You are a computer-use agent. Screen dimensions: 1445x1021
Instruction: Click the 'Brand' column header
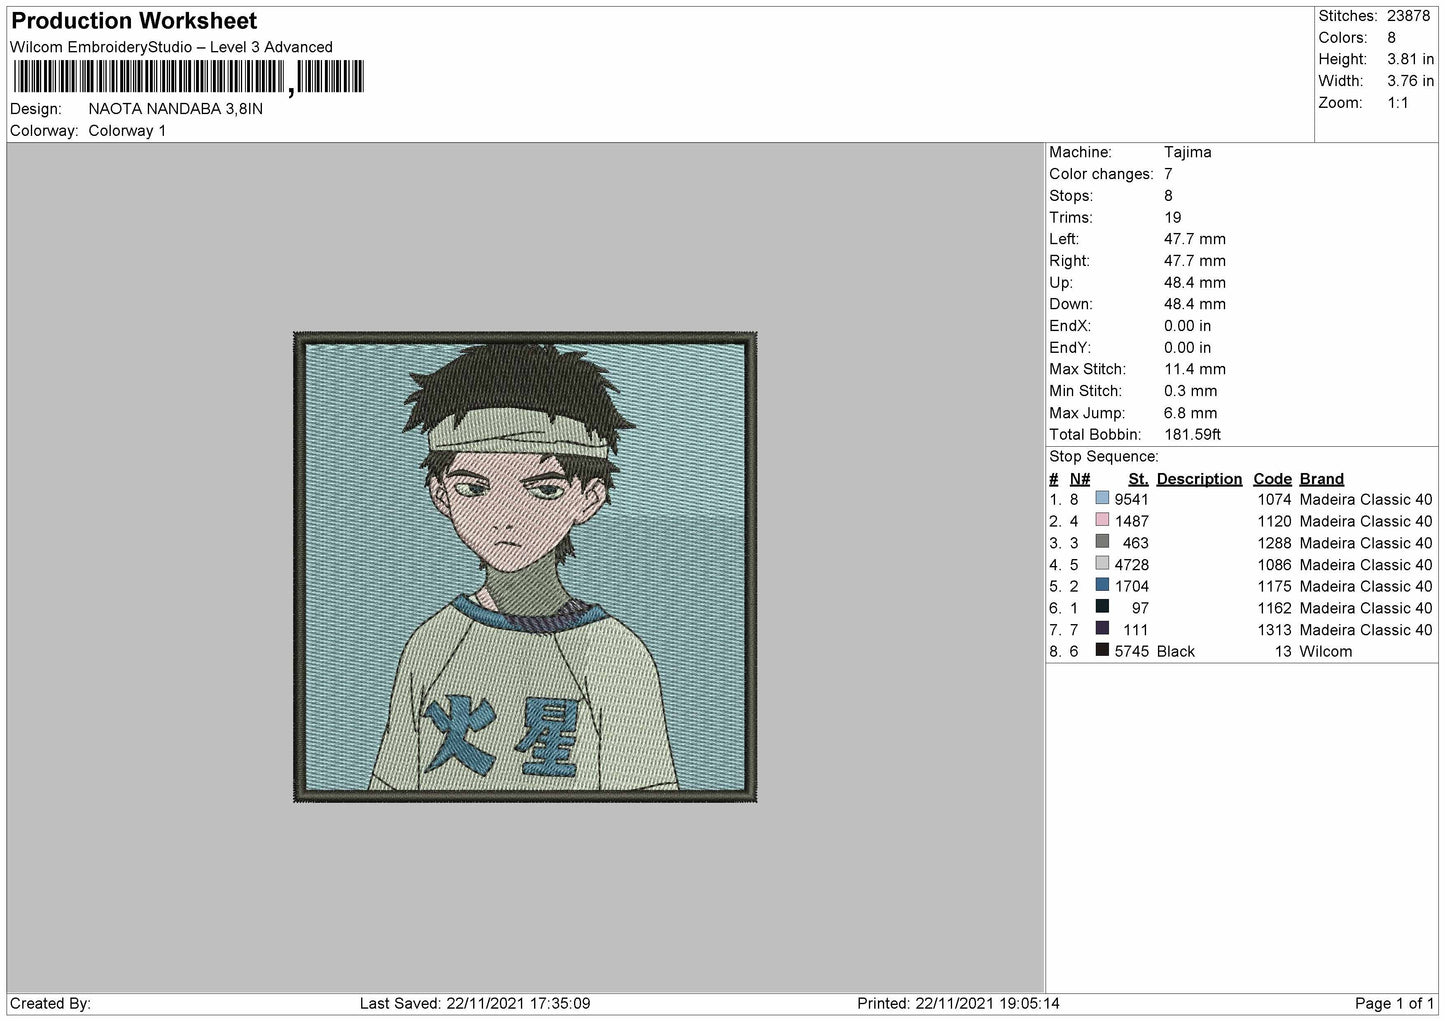(x=1322, y=479)
